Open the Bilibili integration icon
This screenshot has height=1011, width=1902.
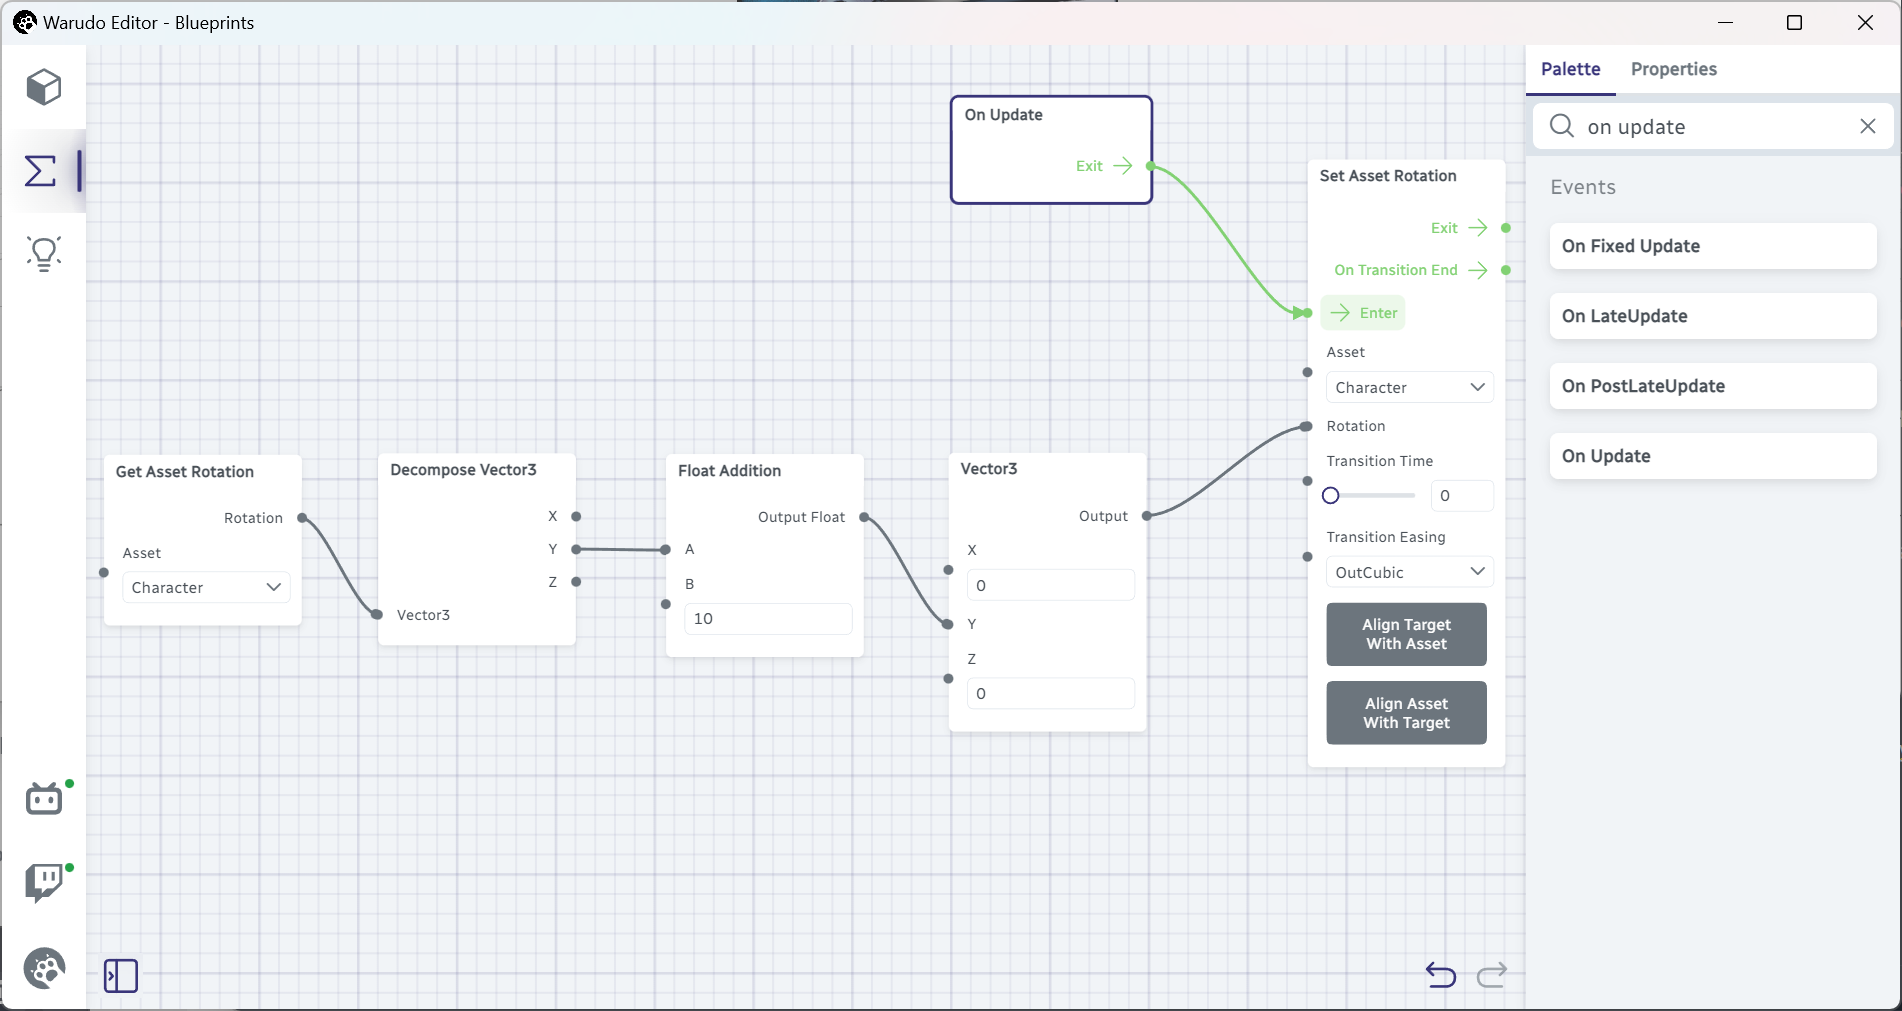pos(44,799)
